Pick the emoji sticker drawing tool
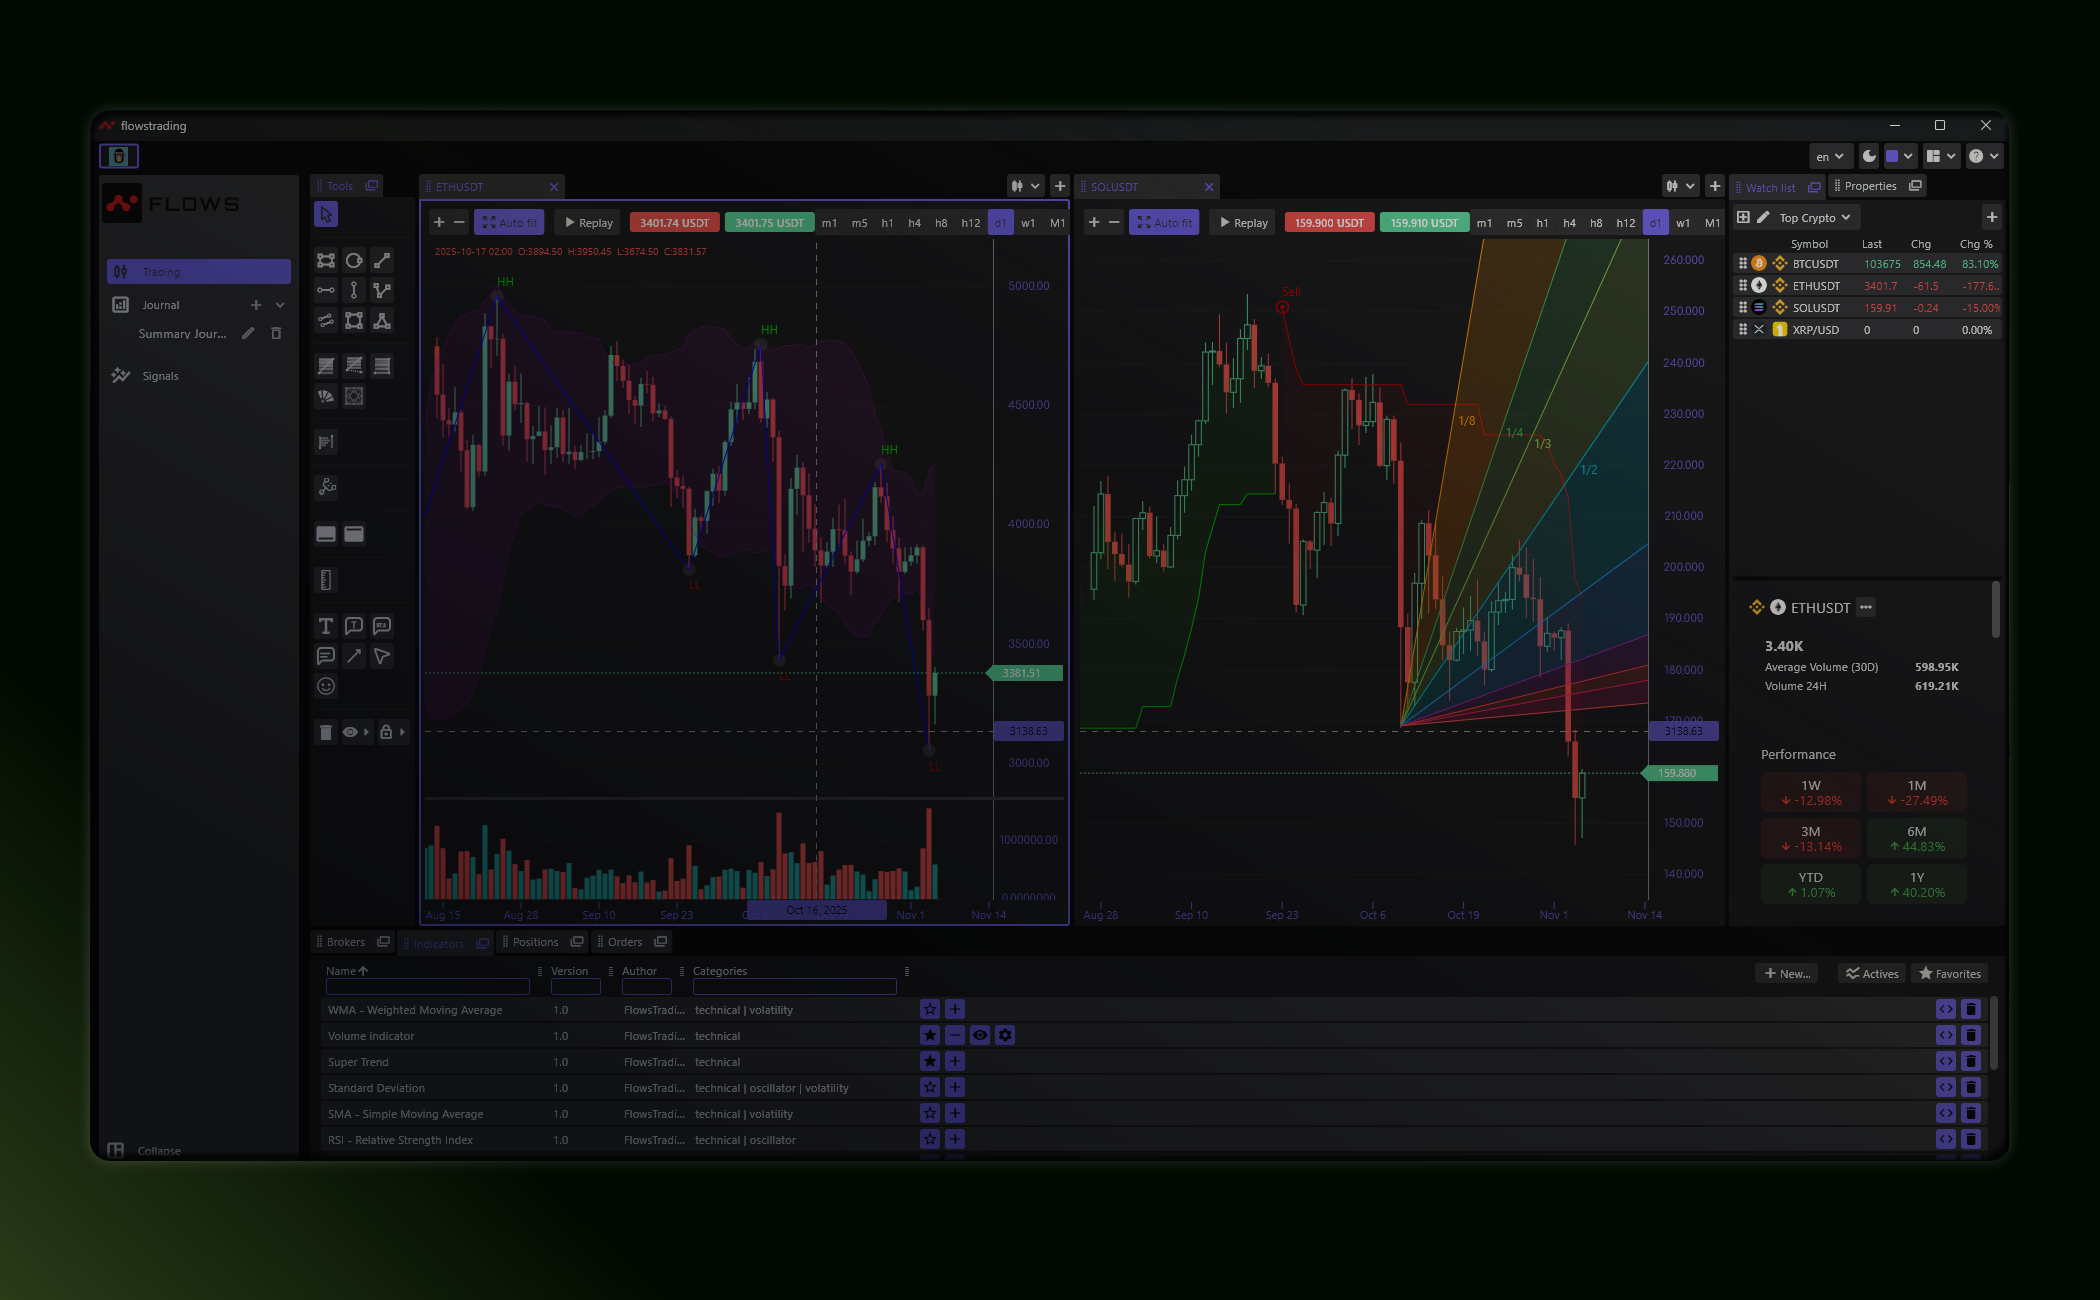The width and height of the screenshot is (2100, 1300). pyautogui.click(x=325, y=686)
